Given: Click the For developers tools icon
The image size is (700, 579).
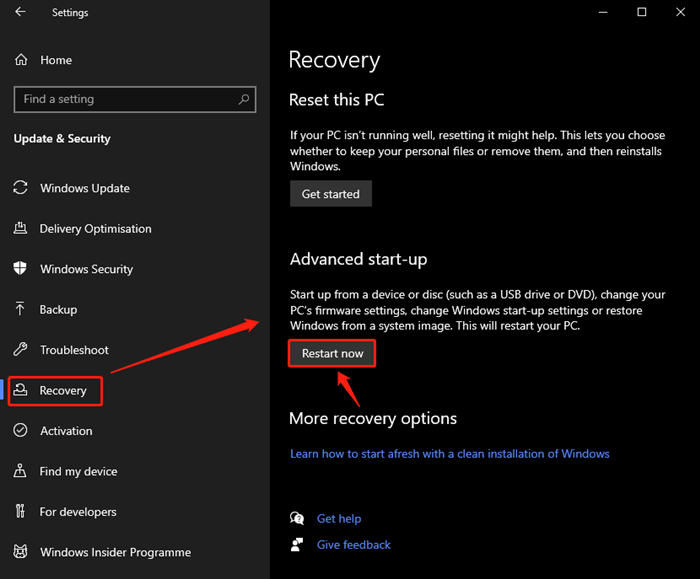Looking at the screenshot, I should tap(20, 511).
